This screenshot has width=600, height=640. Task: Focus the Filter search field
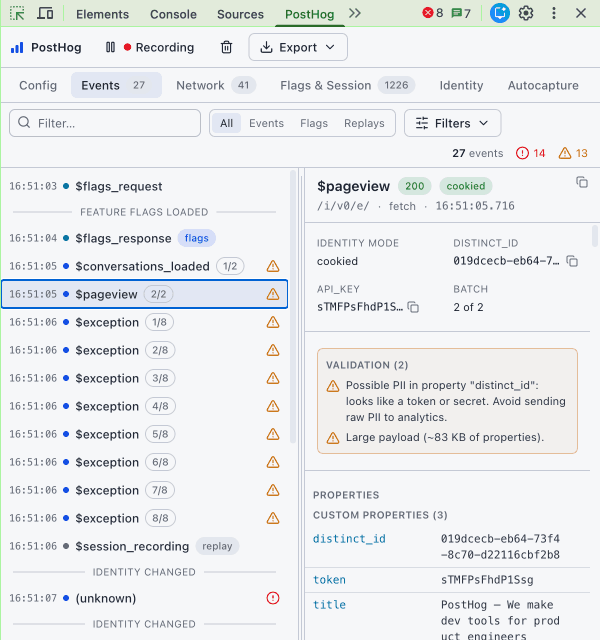(105, 123)
